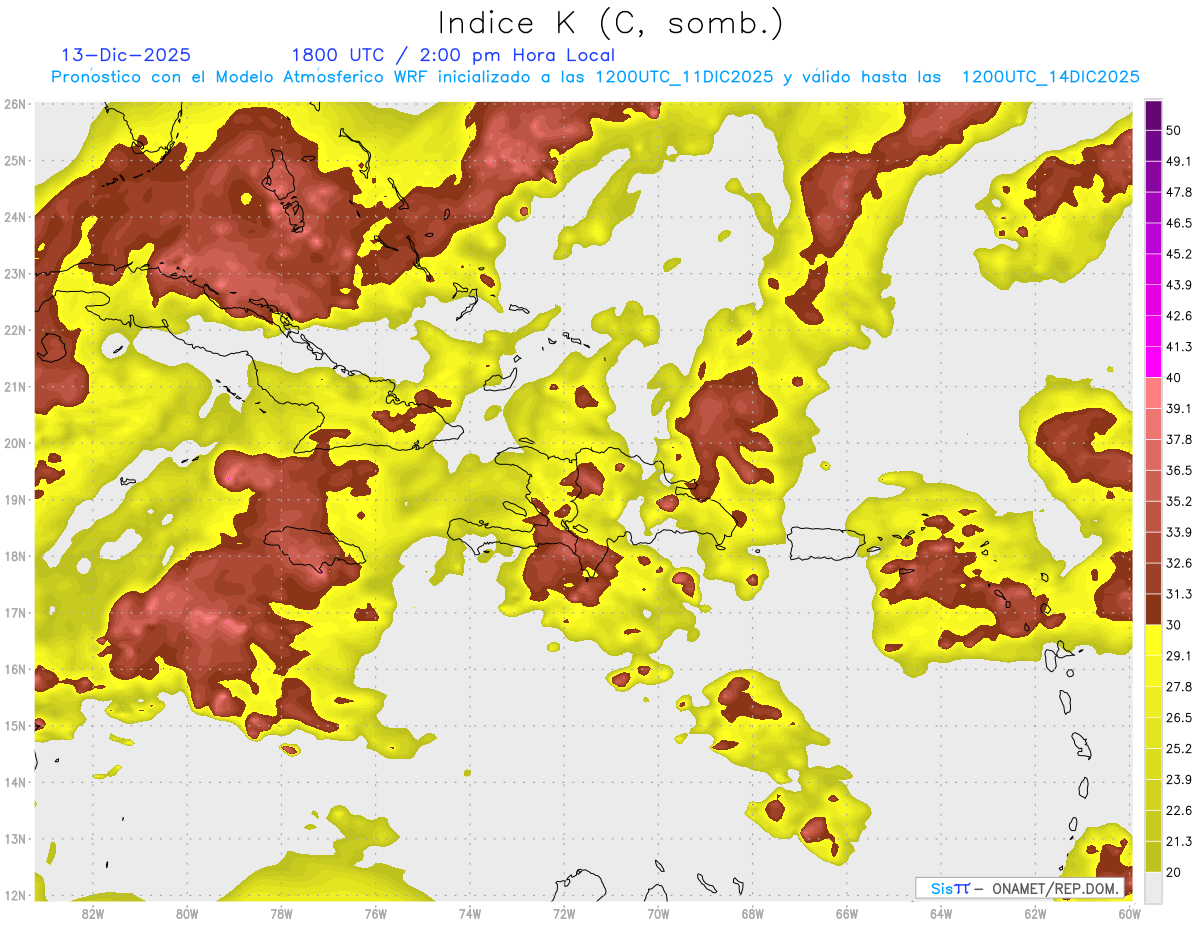This screenshot has width=1200, height=927.
Task: Click the colorbar label '22.6'
Action: point(1179,811)
